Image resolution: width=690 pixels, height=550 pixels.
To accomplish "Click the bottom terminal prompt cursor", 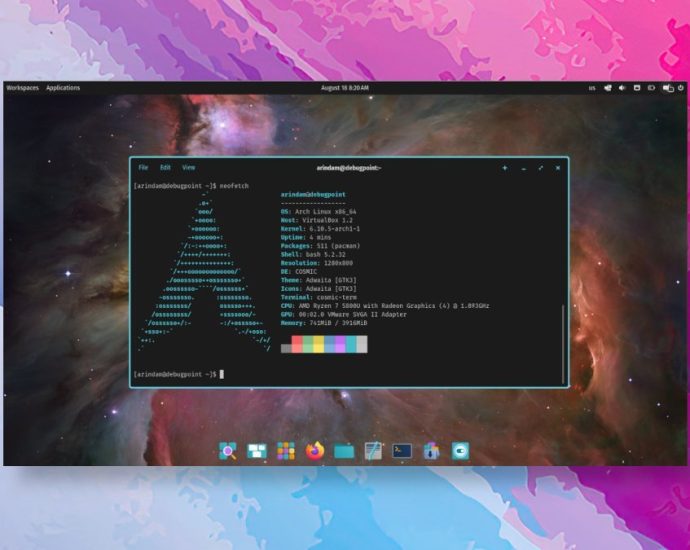I will [222, 374].
